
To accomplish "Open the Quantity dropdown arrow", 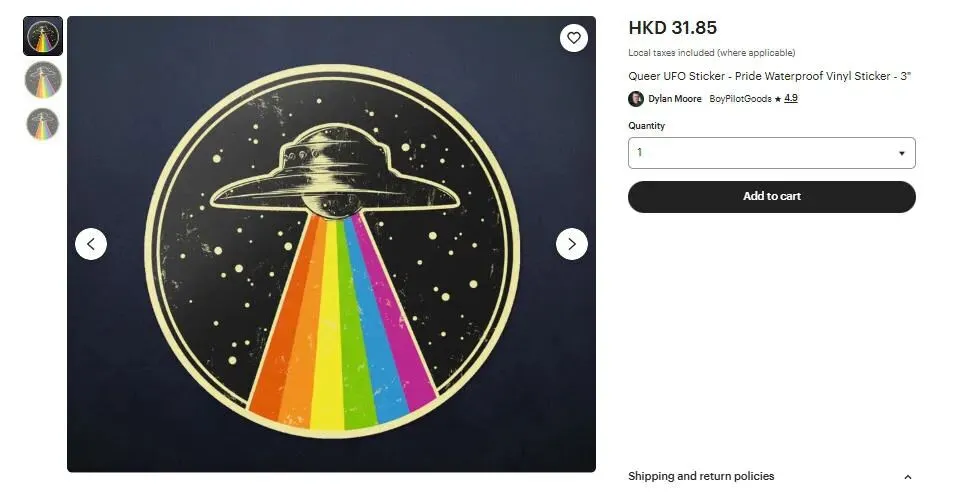I will 901,153.
